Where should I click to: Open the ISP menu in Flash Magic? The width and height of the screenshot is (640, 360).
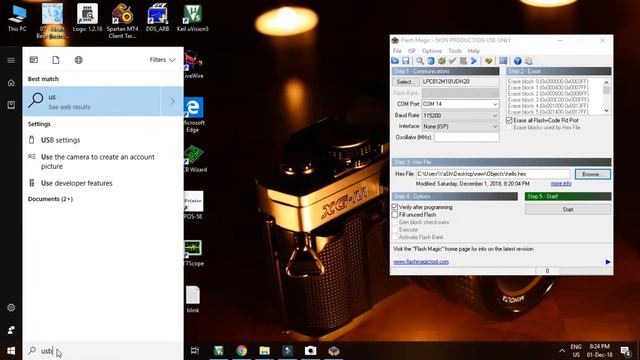pos(412,51)
